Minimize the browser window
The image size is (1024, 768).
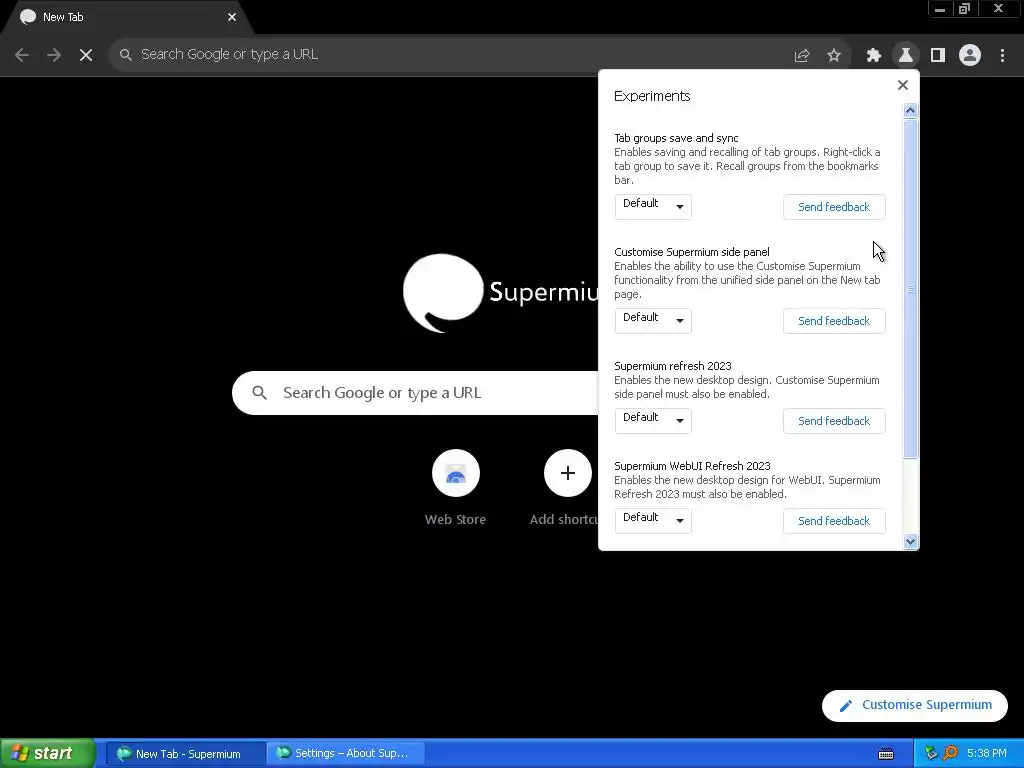[940, 9]
